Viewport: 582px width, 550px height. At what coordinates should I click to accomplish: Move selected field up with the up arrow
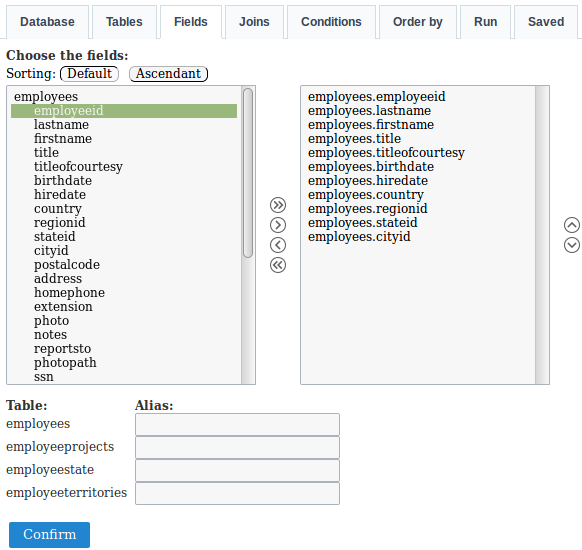point(572,225)
